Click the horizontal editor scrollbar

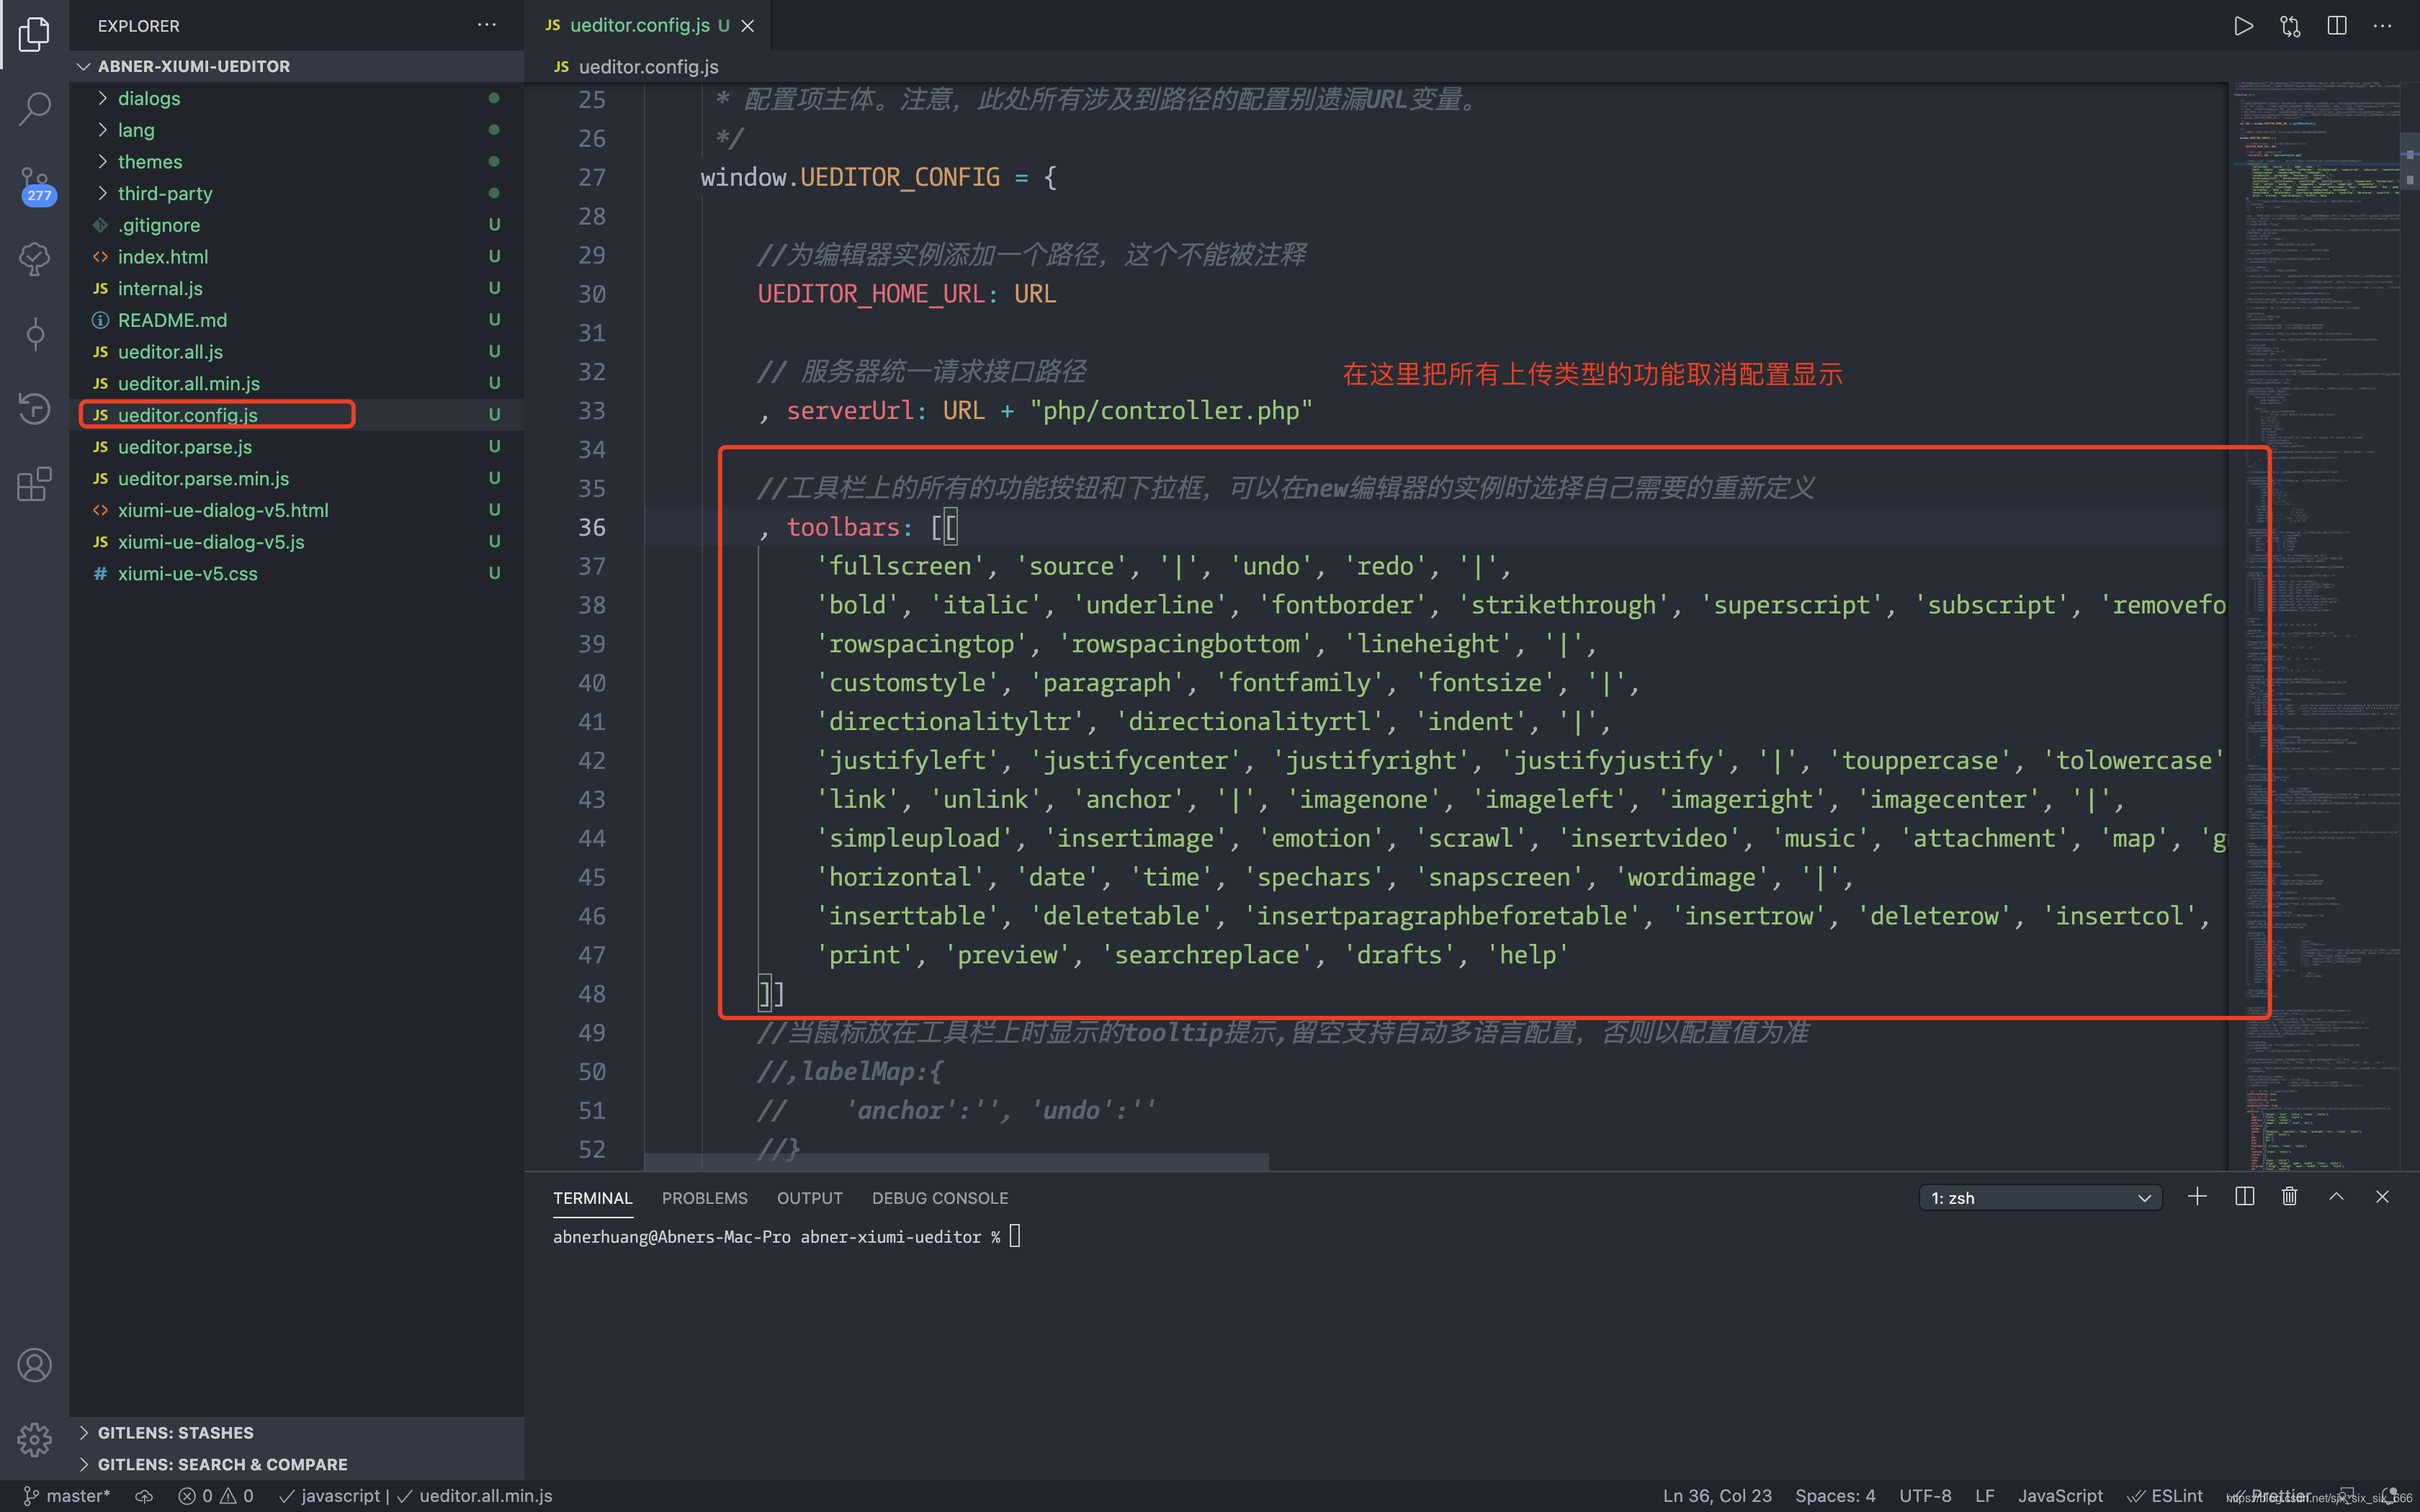pyautogui.click(x=956, y=1162)
